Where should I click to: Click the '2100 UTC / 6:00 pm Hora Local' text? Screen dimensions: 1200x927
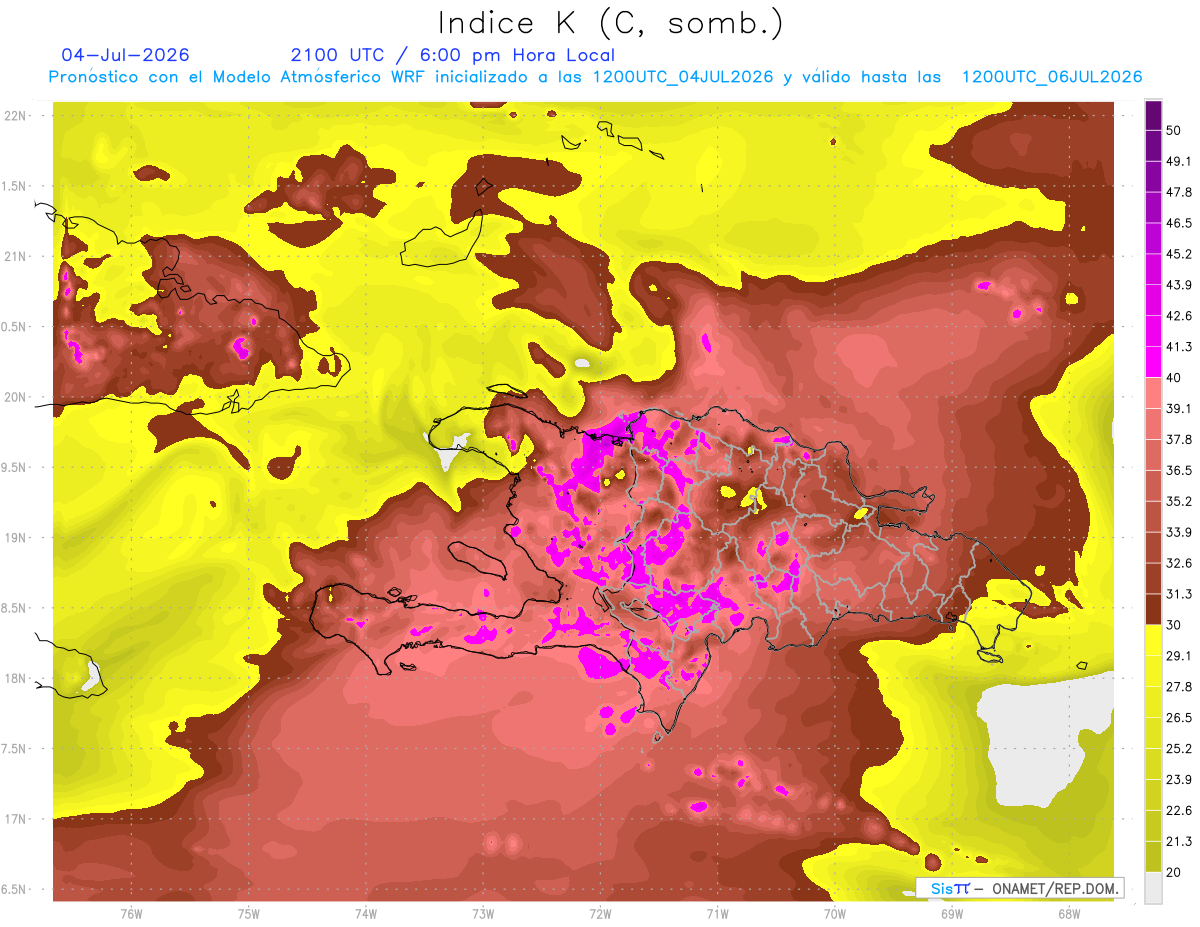[453, 55]
